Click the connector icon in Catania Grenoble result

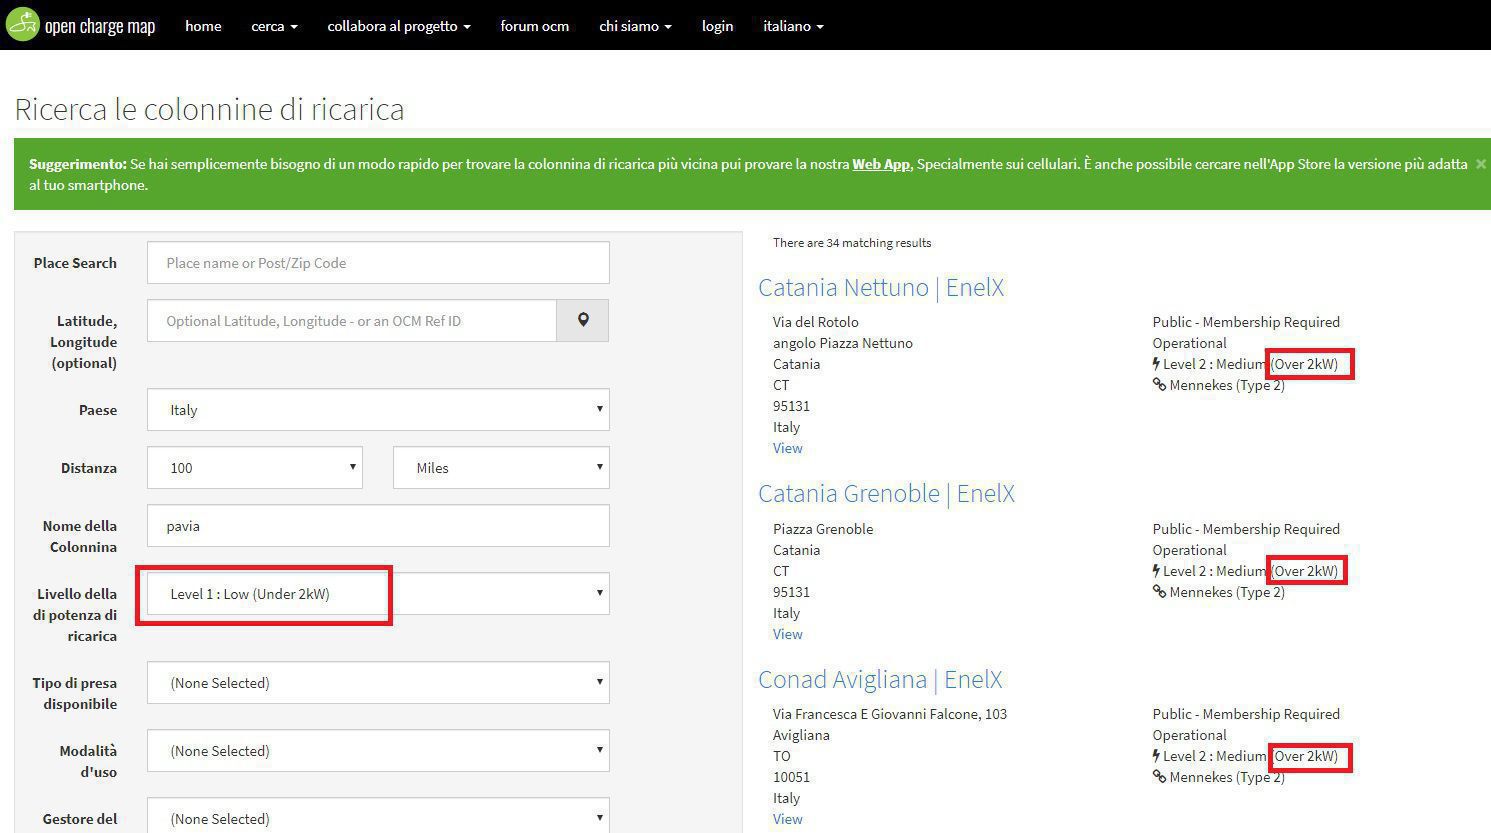pyautogui.click(x=1159, y=592)
